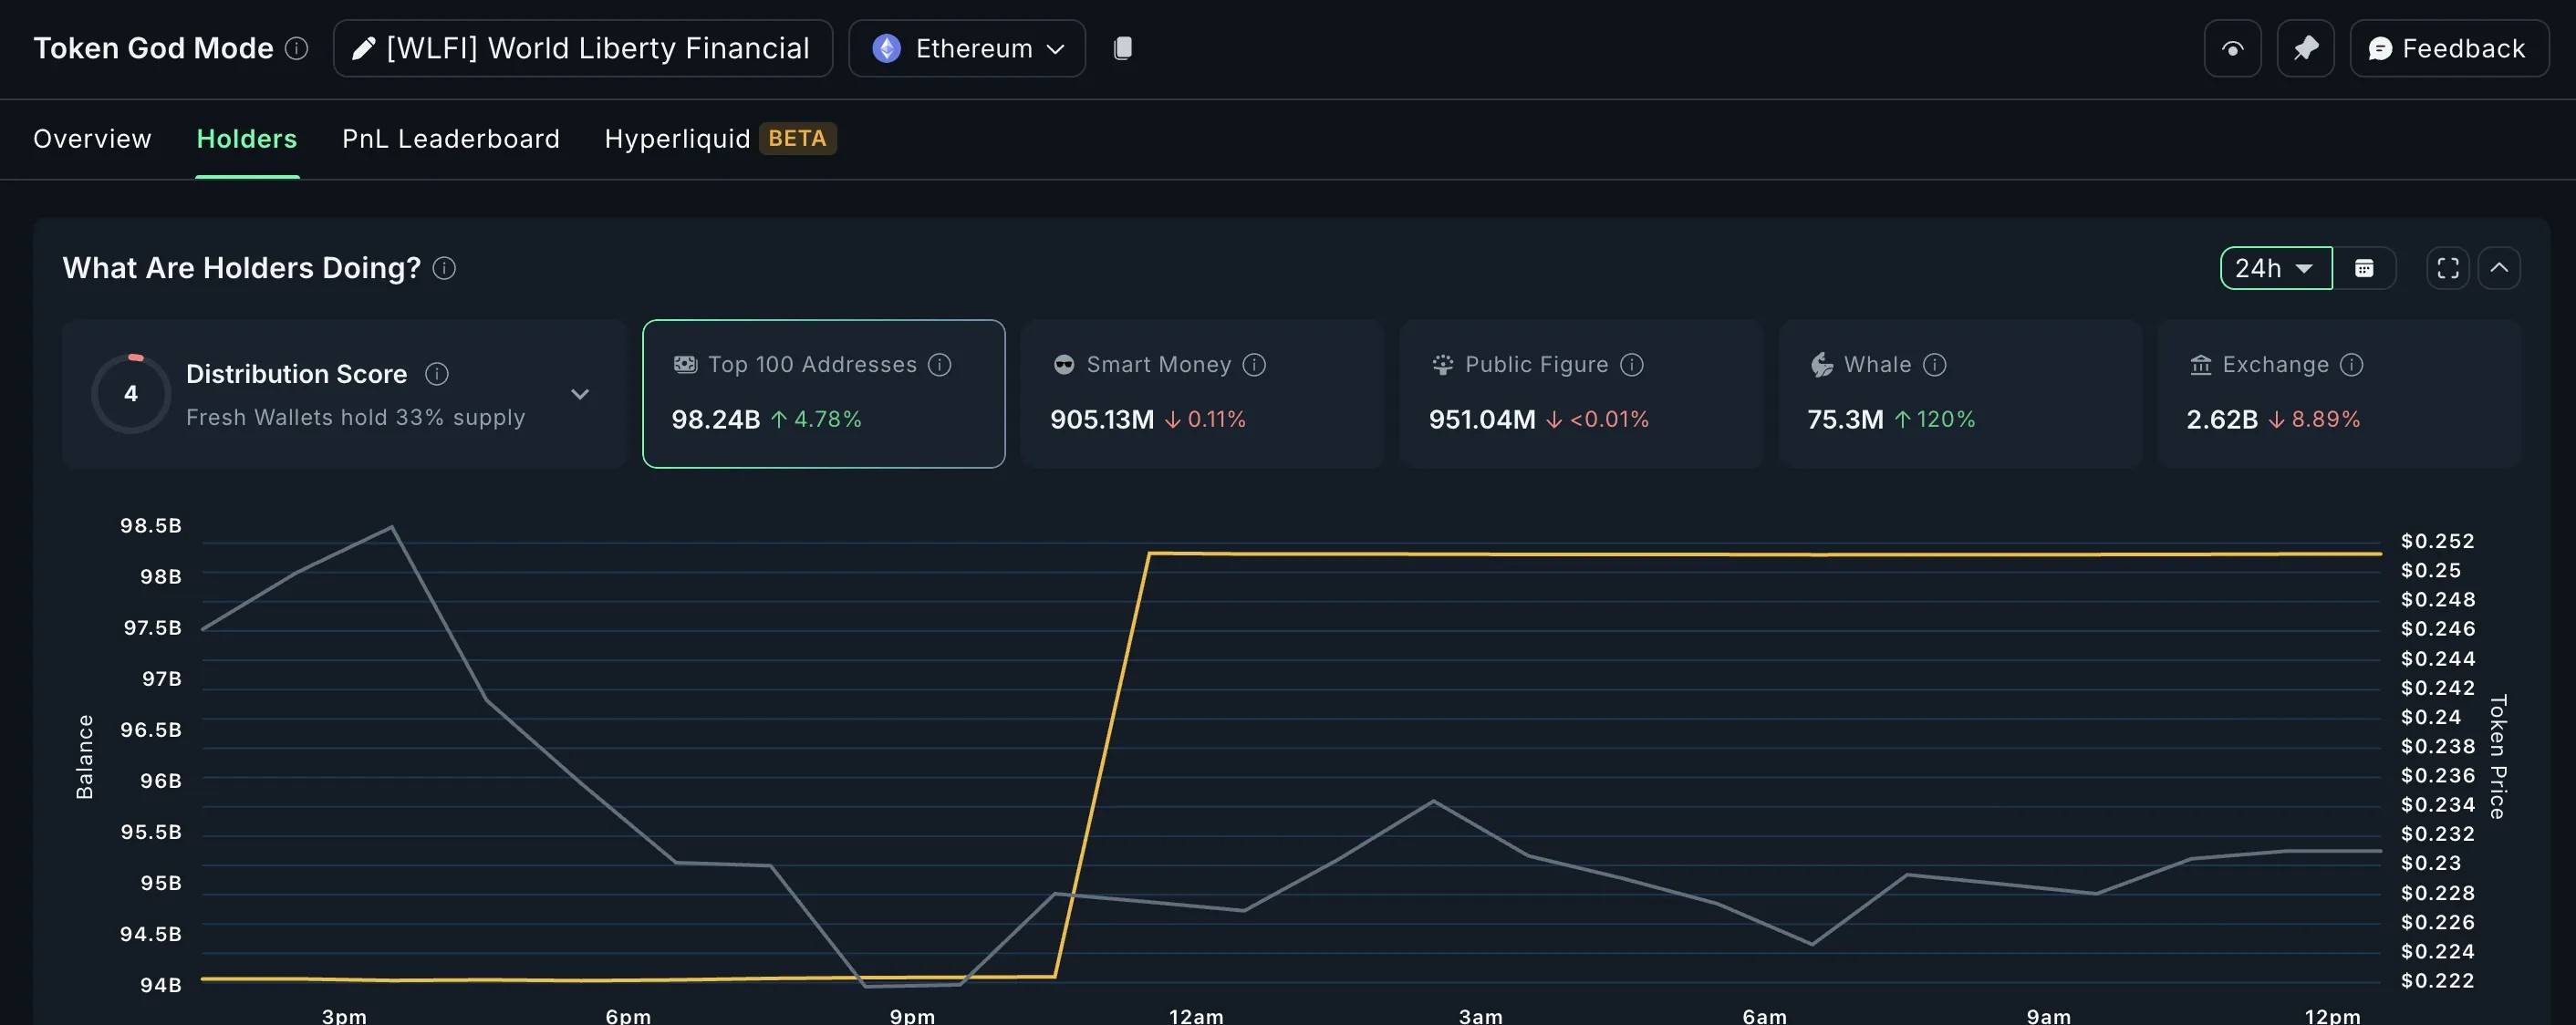The image size is (2576, 1025).
Task: Click the Smart Money icon
Action: (x=1064, y=365)
